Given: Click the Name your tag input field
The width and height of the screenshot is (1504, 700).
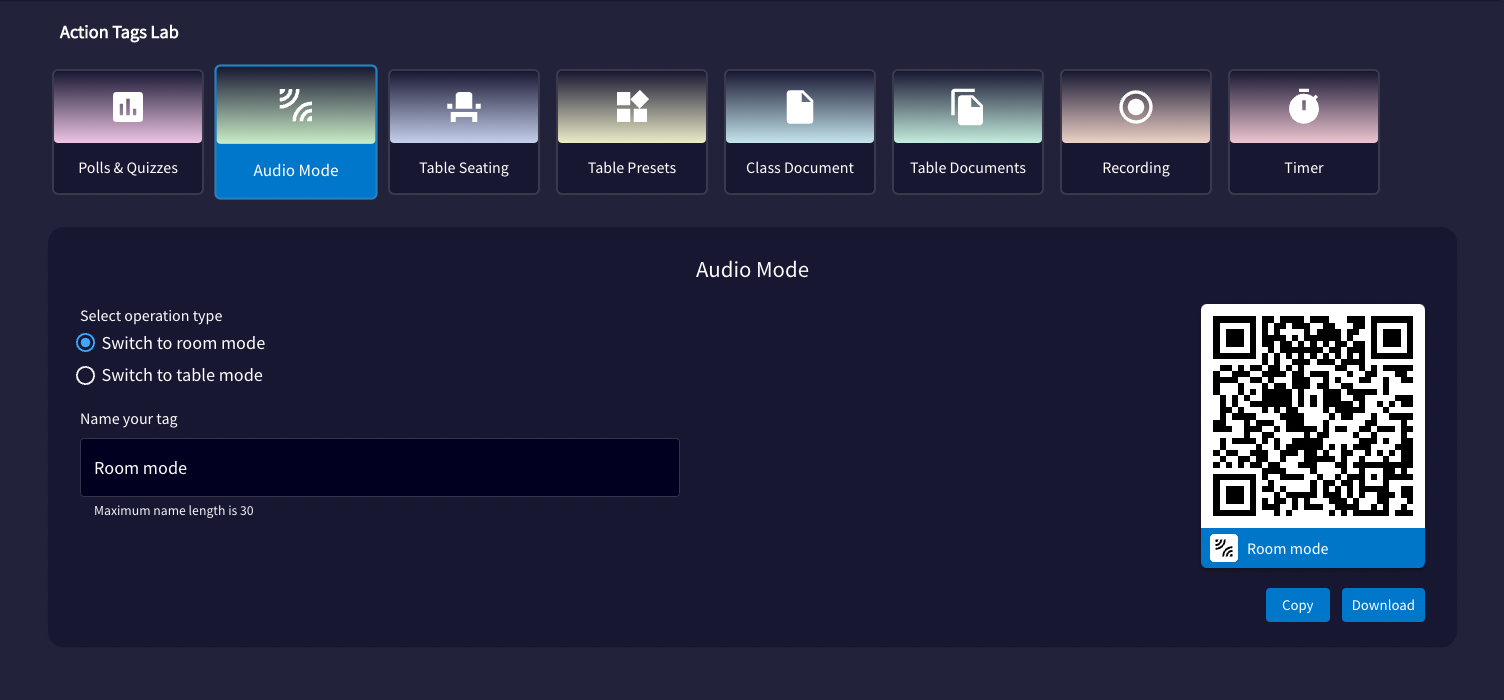Looking at the screenshot, I should click(x=380, y=467).
